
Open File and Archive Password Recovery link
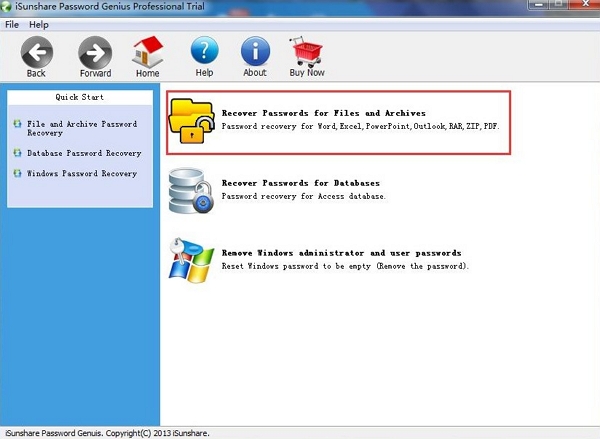pos(82,128)
